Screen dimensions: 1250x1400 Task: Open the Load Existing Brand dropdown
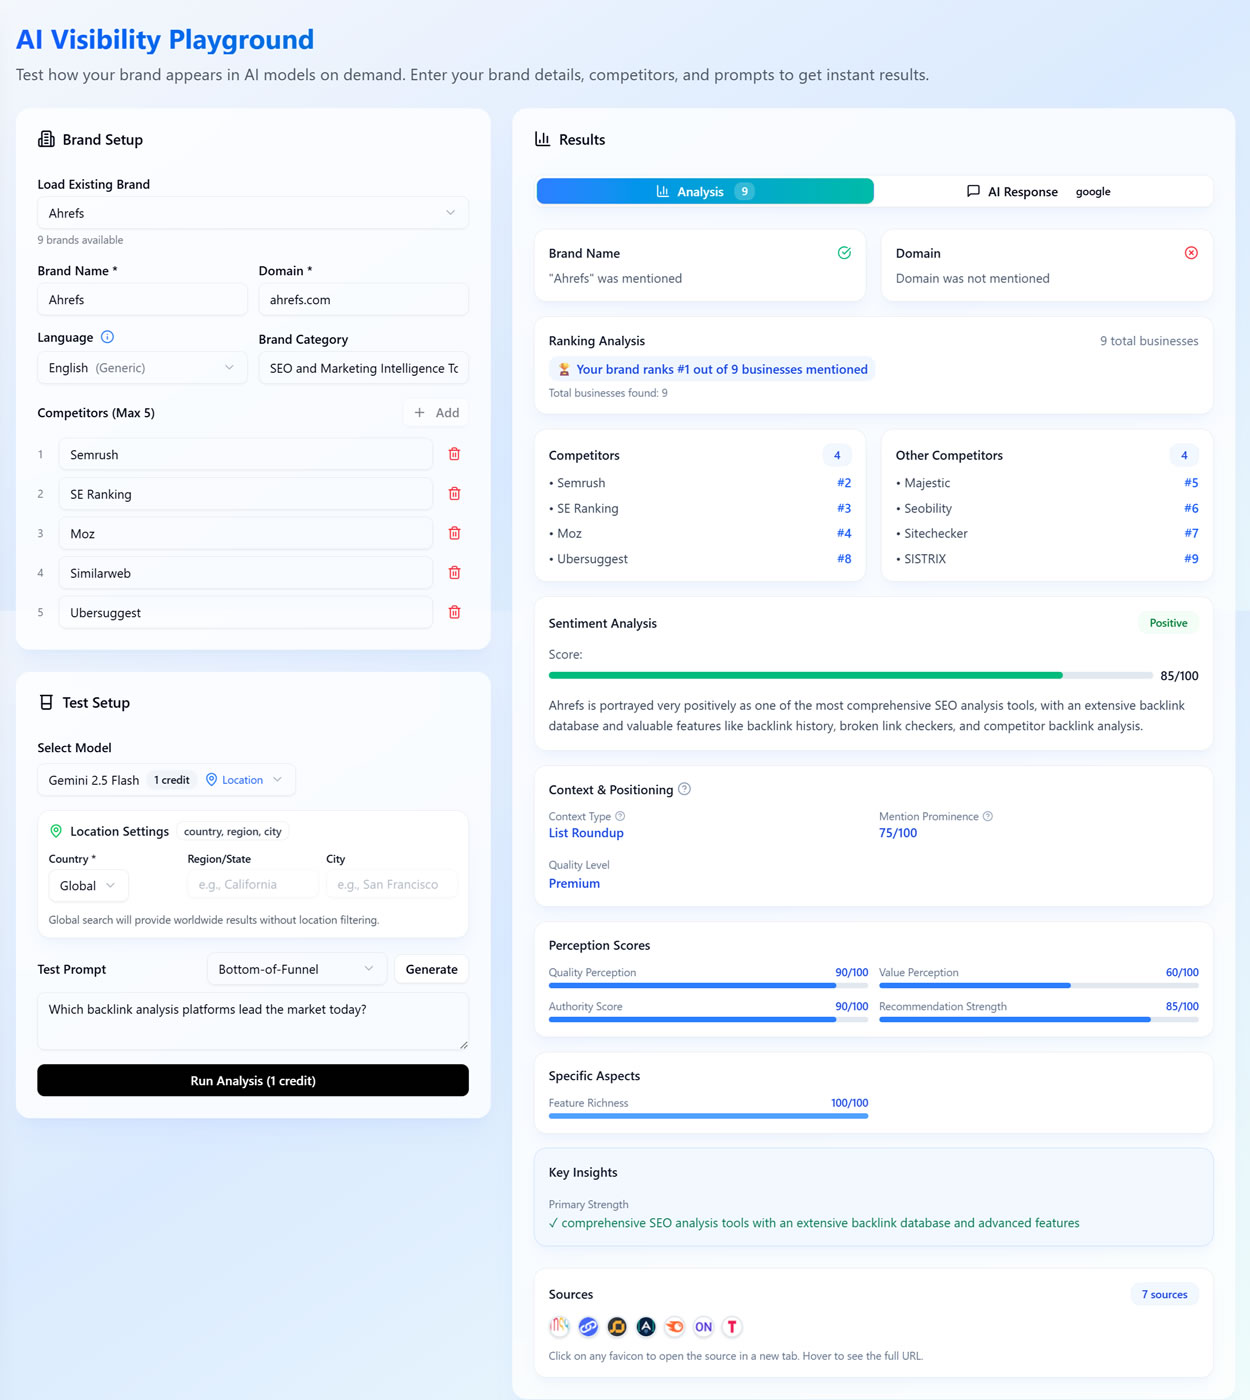pyautogui.click(x=253, y=213)
